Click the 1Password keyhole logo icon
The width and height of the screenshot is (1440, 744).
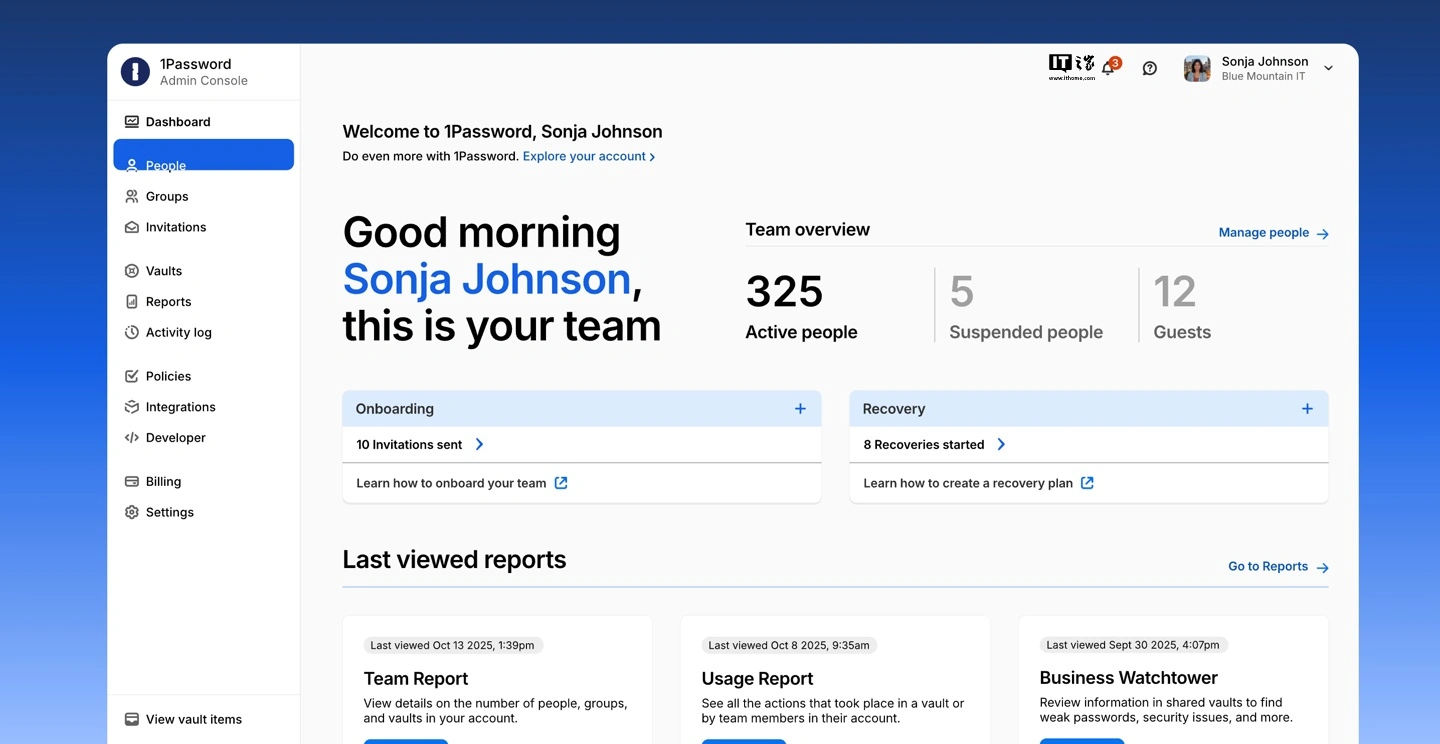[135, 72]
